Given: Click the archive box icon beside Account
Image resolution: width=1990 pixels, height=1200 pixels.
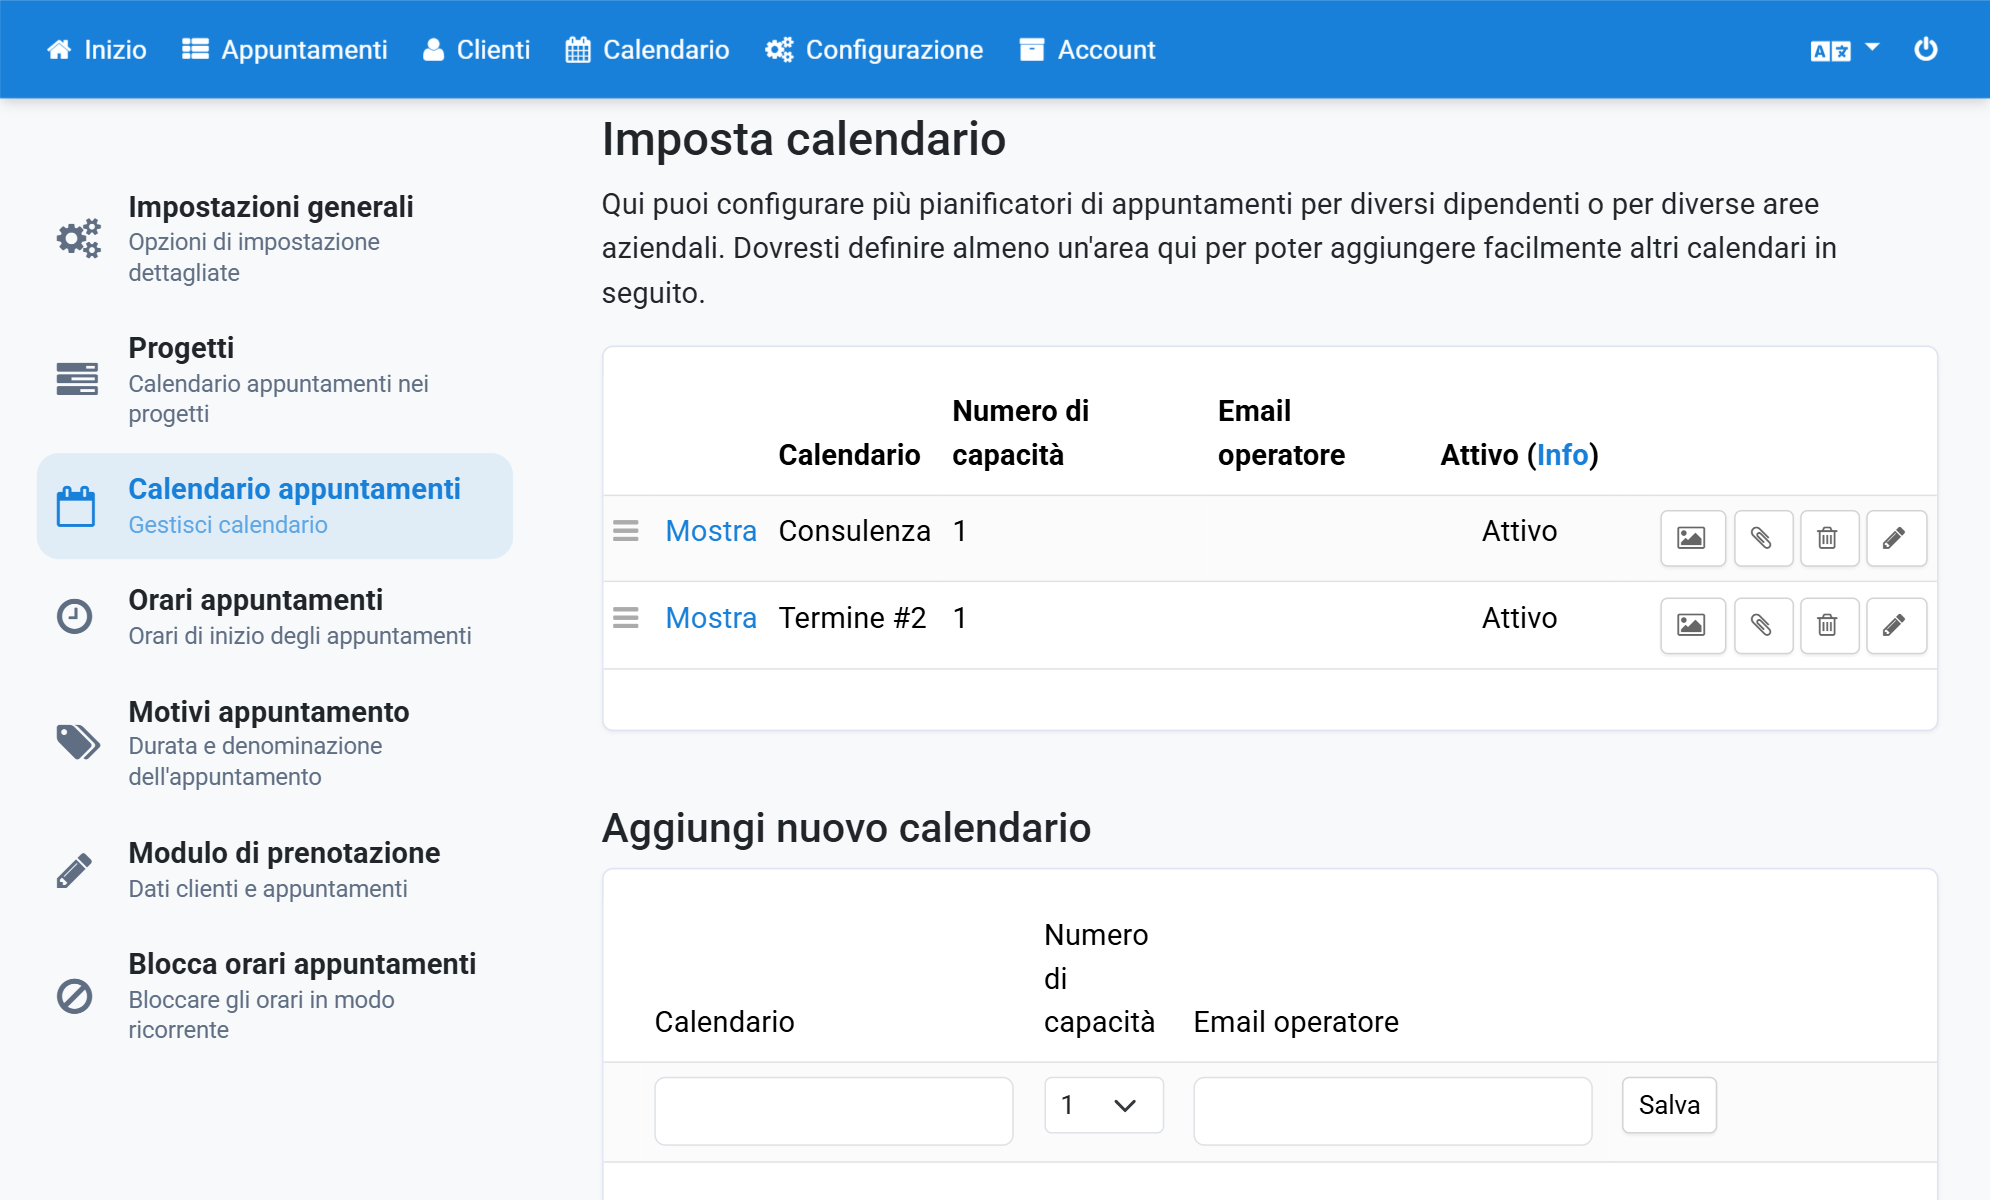Looking at the screenshot, I should (x=1032, y=50).
